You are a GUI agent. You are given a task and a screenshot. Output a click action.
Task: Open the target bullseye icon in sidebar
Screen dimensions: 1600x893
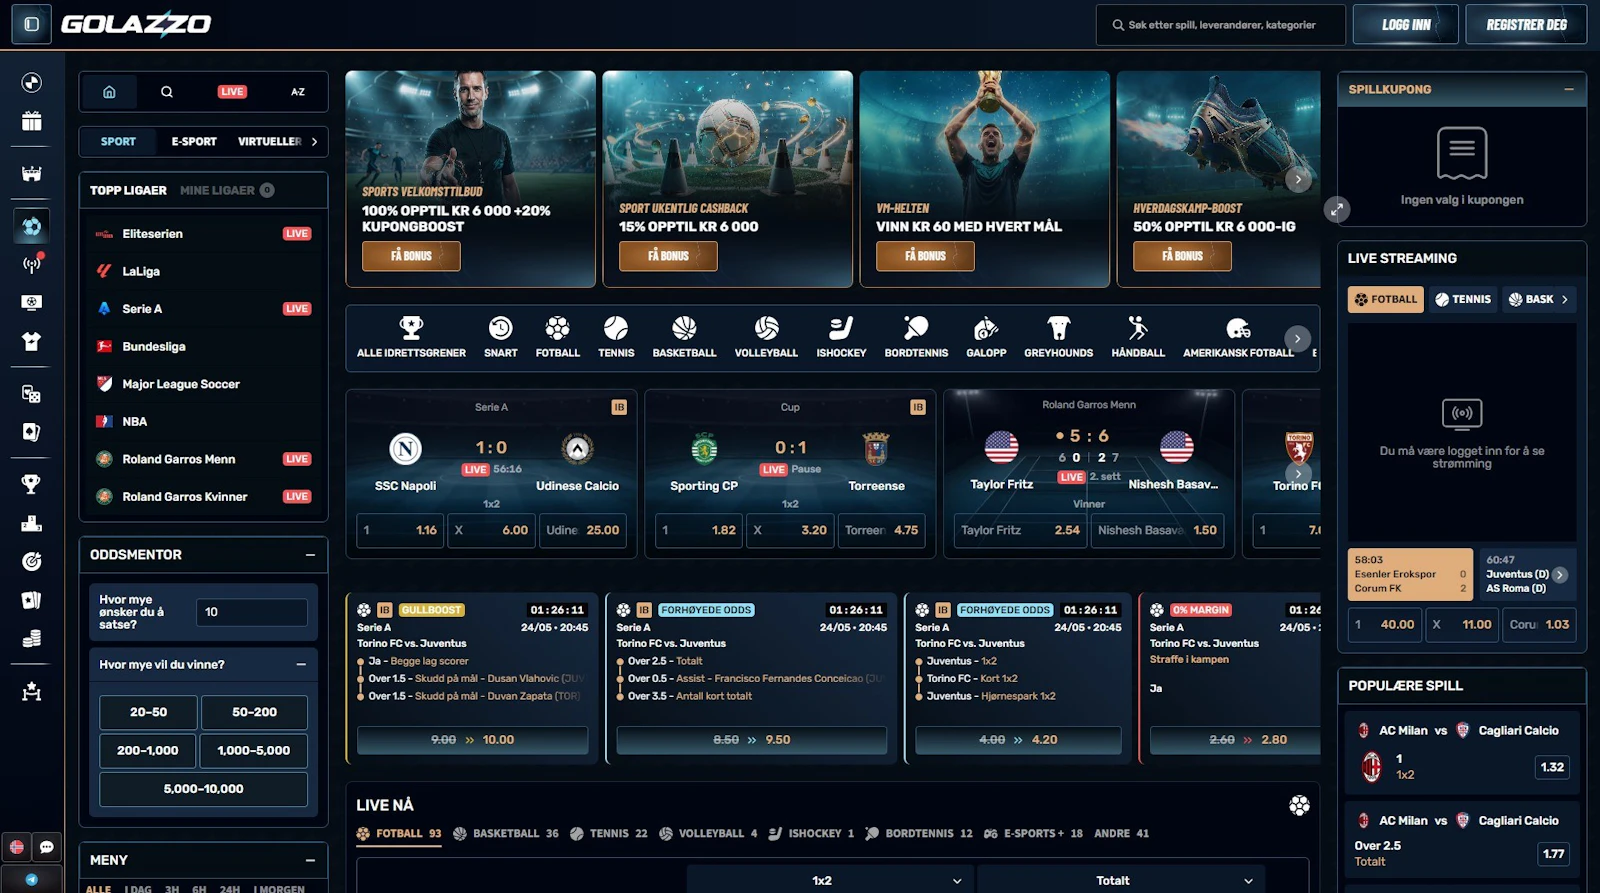[x=32, y=561]
